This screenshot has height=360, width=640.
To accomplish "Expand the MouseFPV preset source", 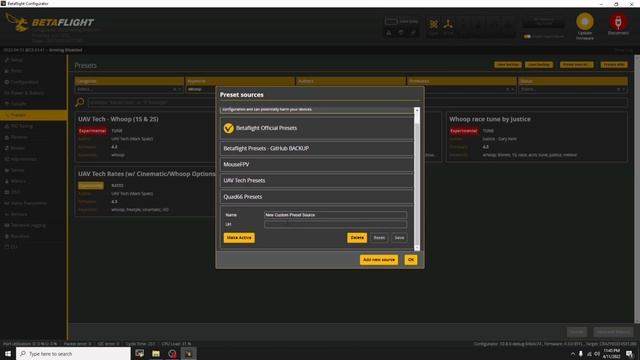I will click(x=317, y=164).
